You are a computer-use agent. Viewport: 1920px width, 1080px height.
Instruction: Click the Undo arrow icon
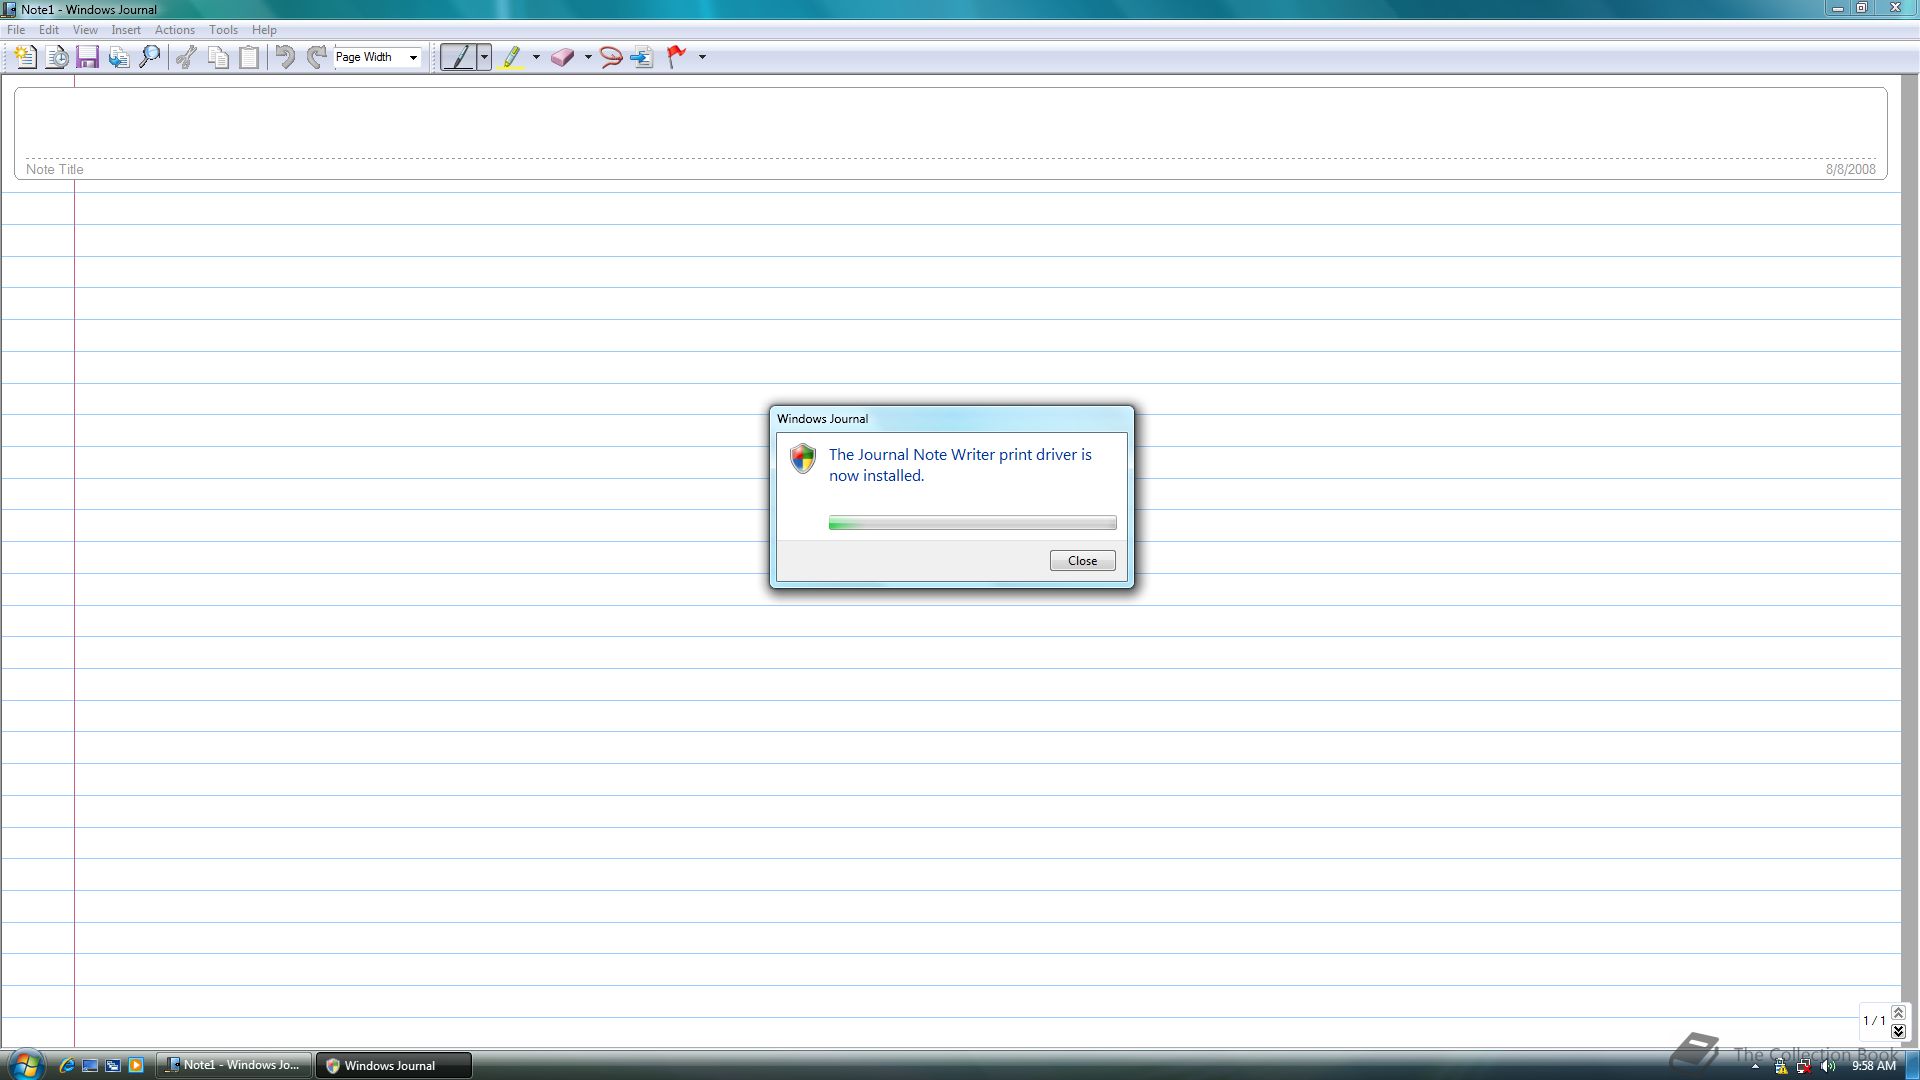(x=285, y=57)
